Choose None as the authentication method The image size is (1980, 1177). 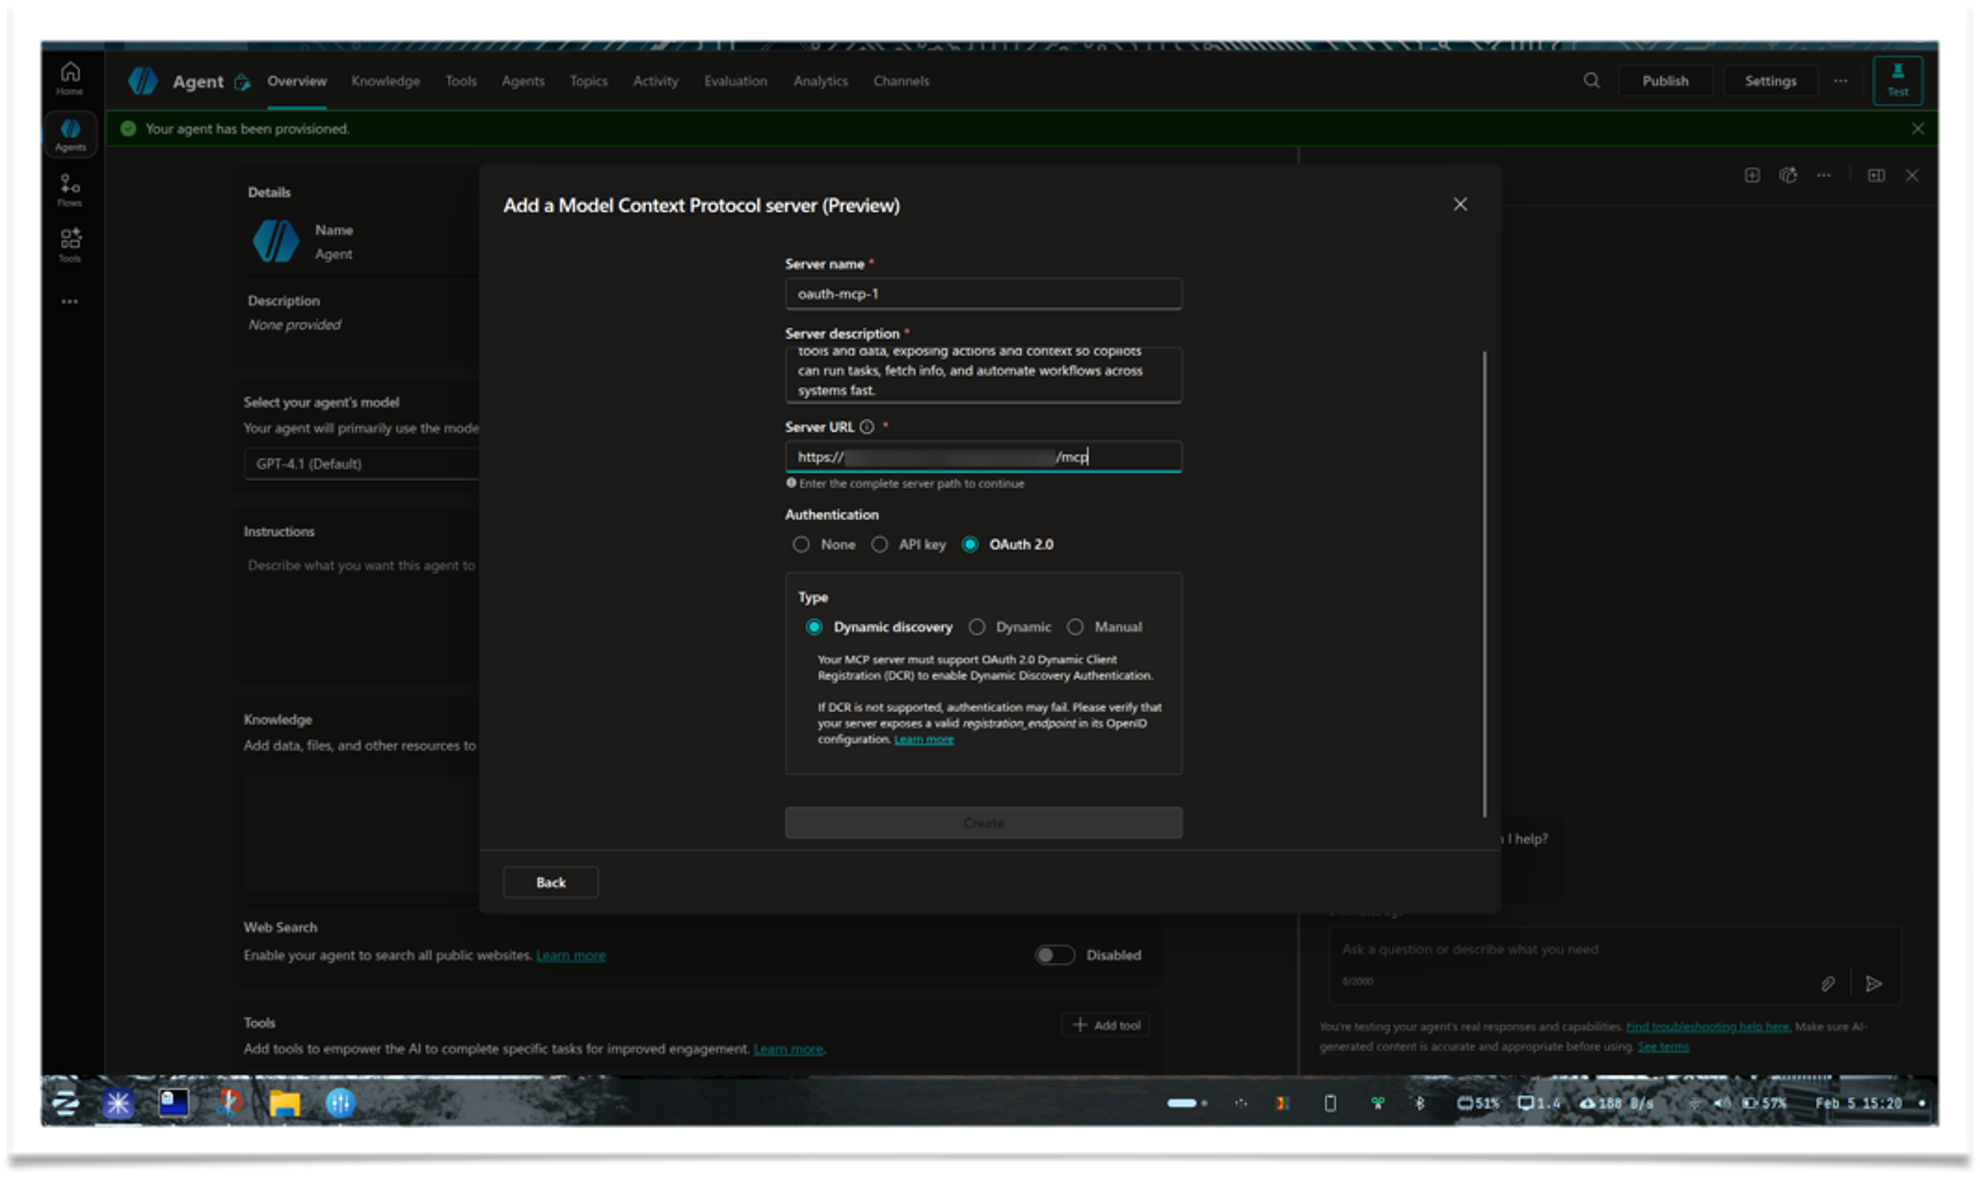(x=801, y=545)
